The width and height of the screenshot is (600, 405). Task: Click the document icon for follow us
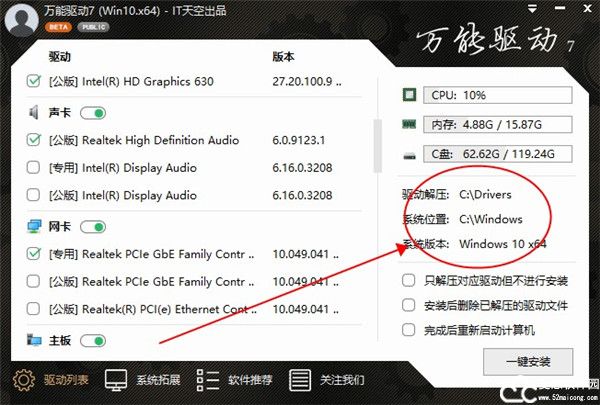pyautogui.click(x=300, y=380)
